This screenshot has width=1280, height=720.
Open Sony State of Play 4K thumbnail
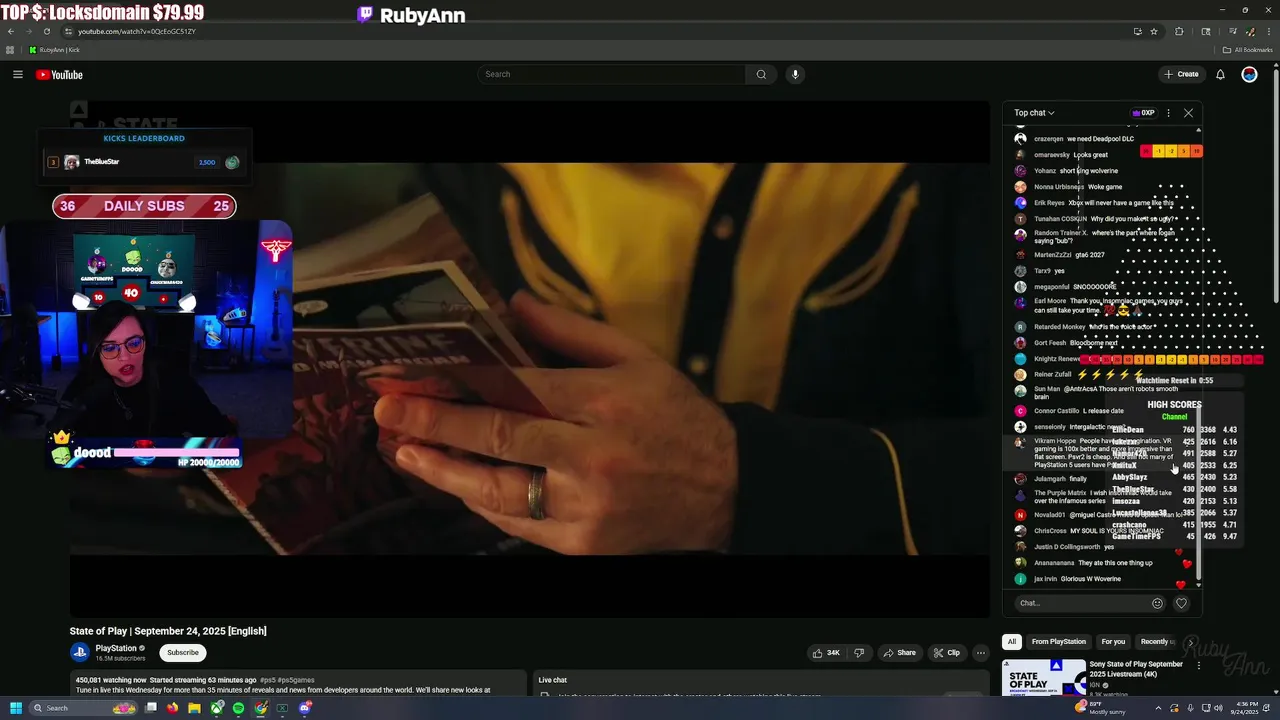click(1044, 677)
